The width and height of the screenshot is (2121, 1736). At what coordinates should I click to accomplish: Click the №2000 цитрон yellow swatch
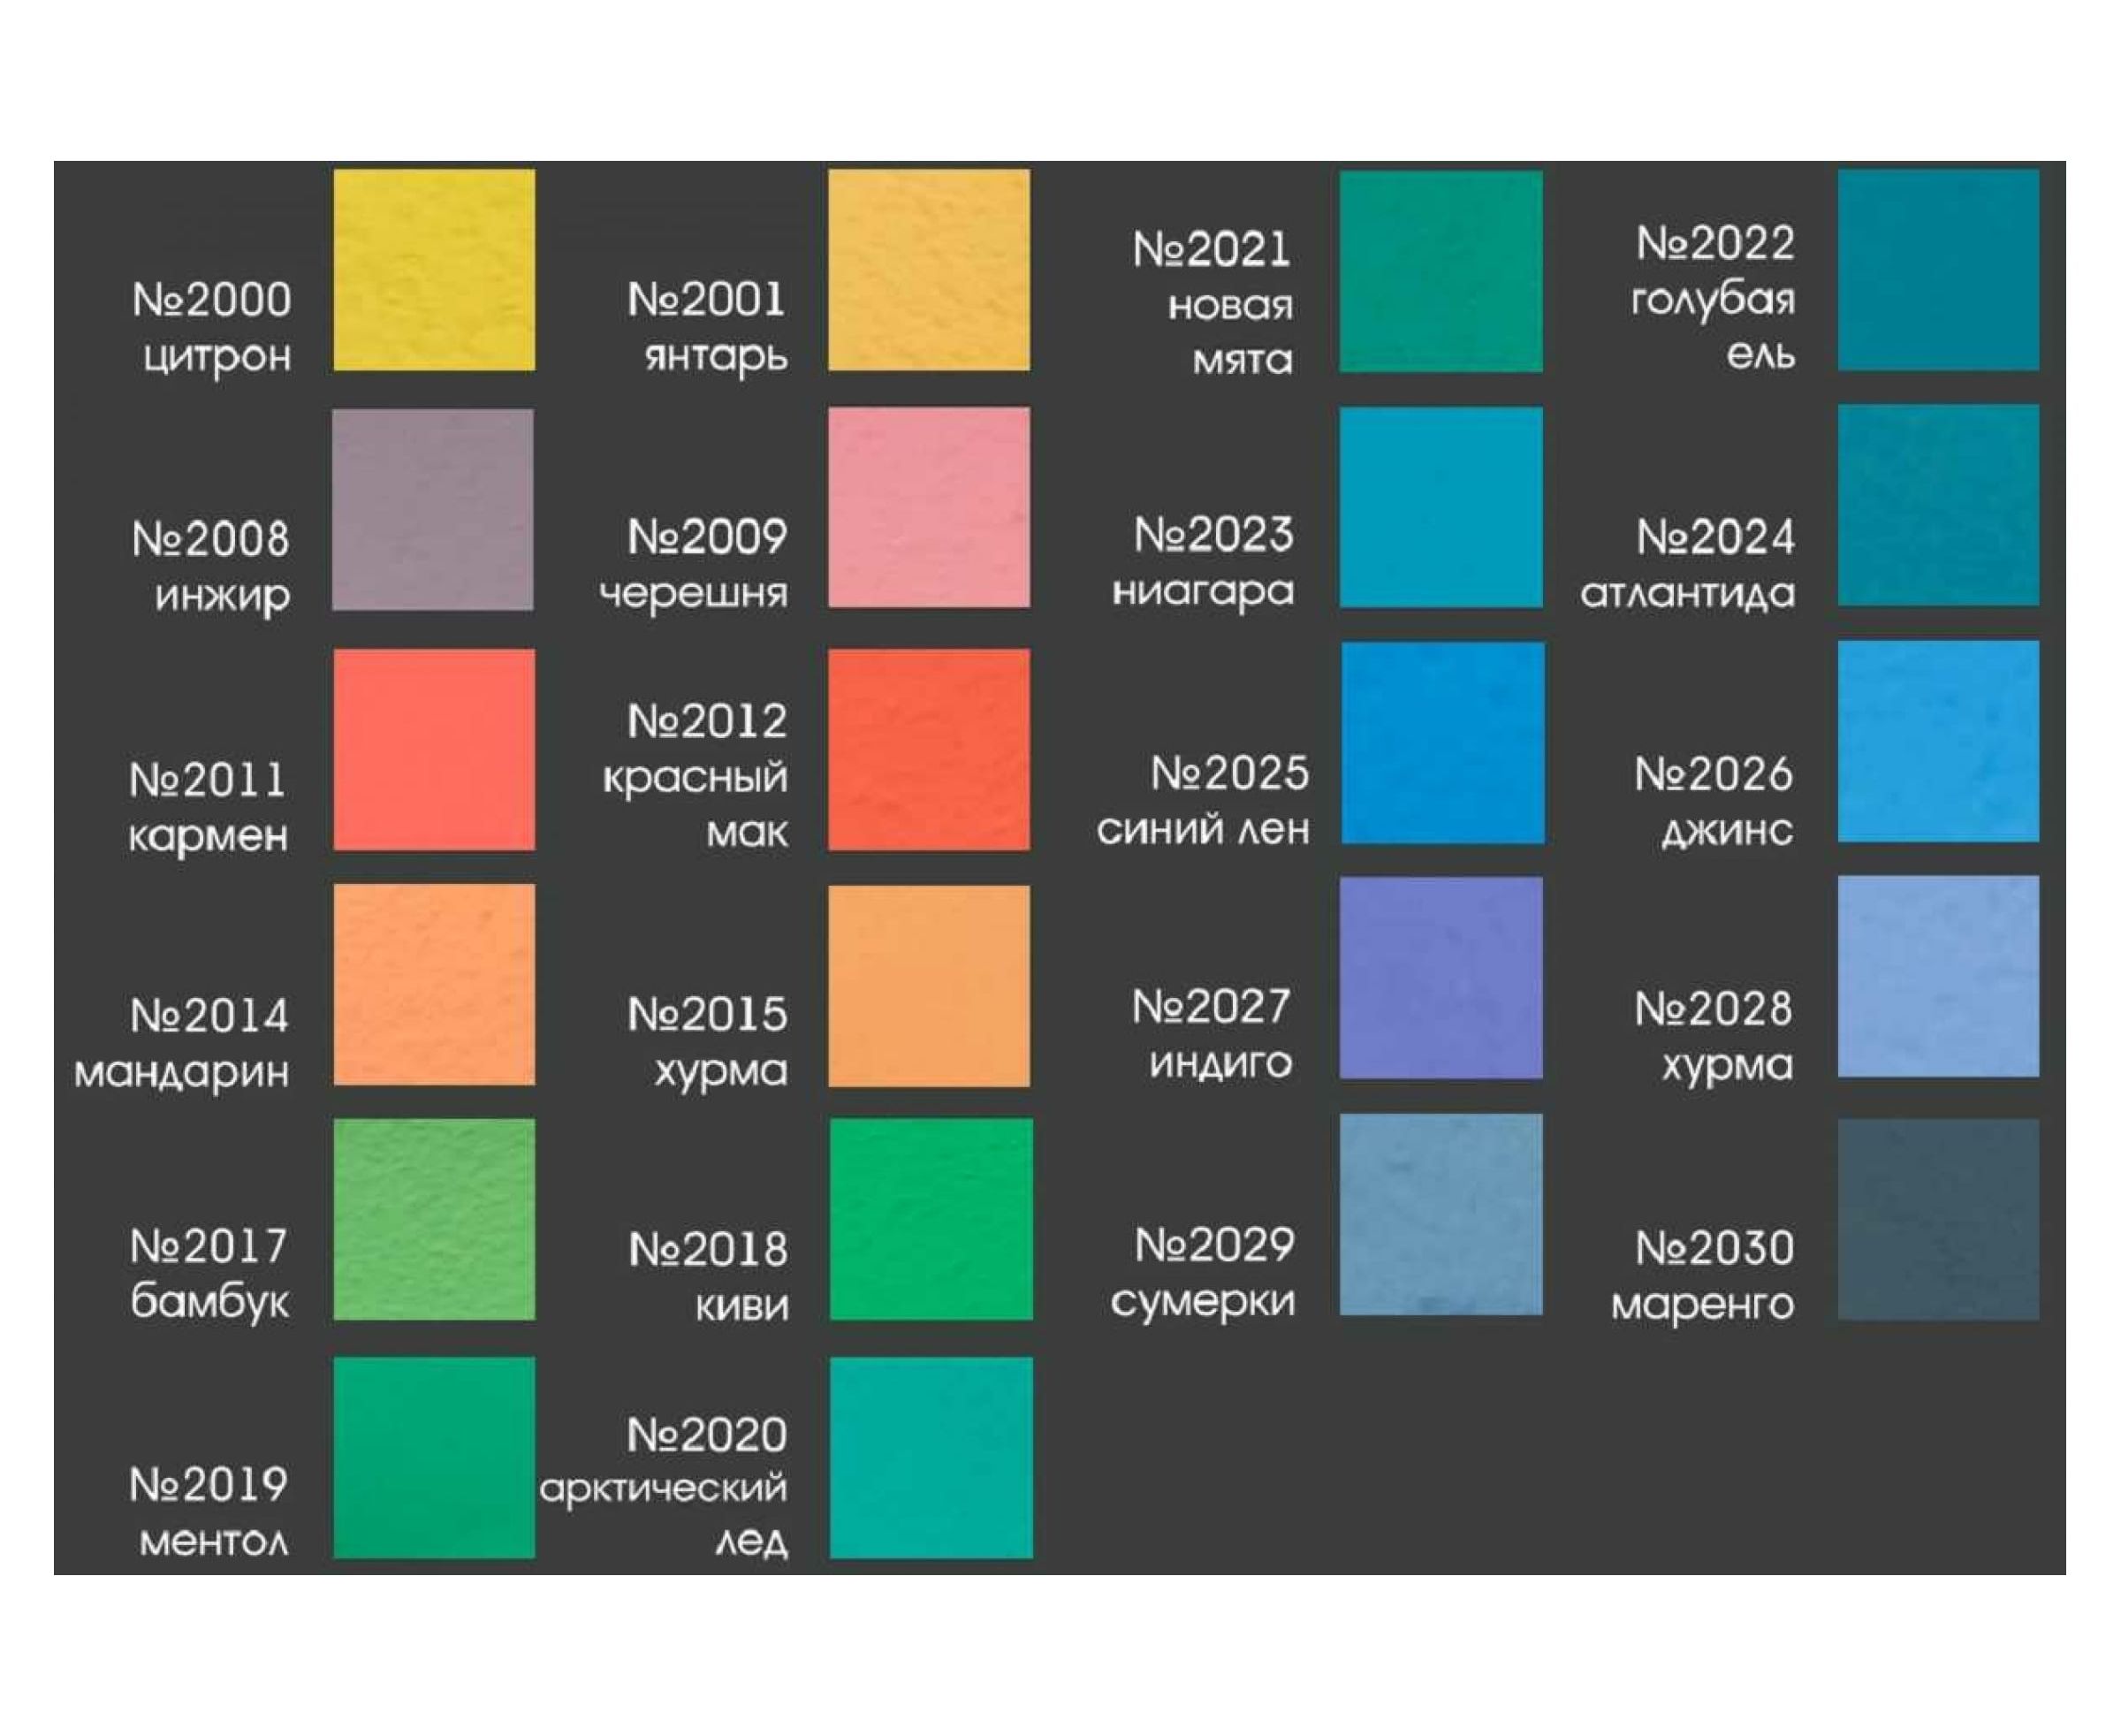[433, 270]
